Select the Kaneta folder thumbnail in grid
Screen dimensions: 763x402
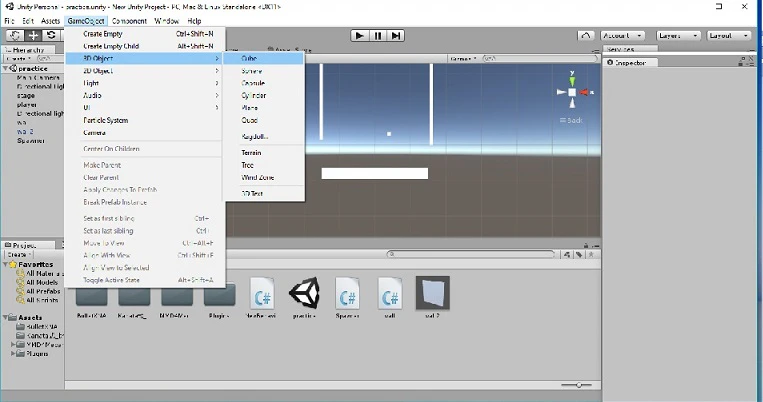point(134,295)
